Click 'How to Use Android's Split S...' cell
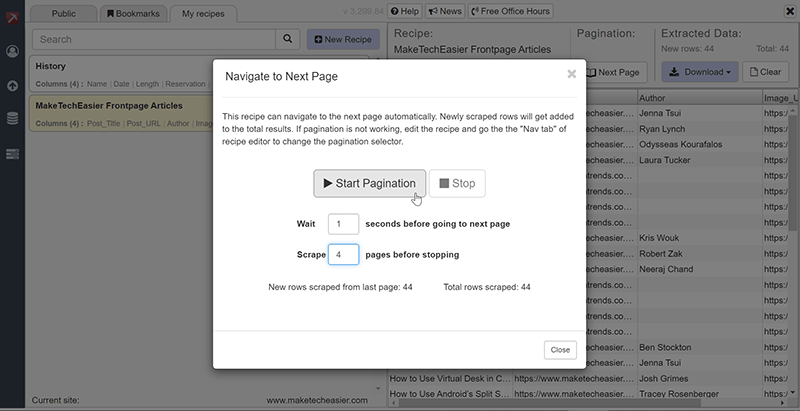The image size is (800, 411). coord(450,394)
